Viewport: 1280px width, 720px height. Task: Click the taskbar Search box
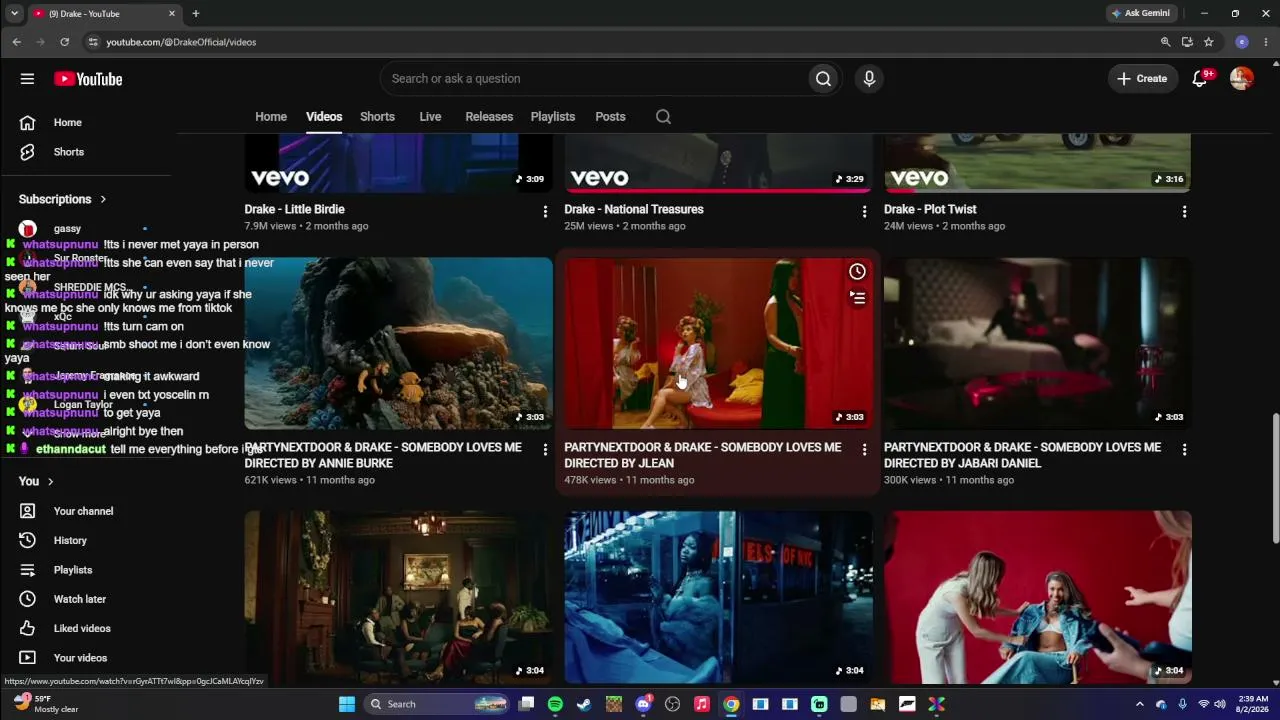pos(438,704)
